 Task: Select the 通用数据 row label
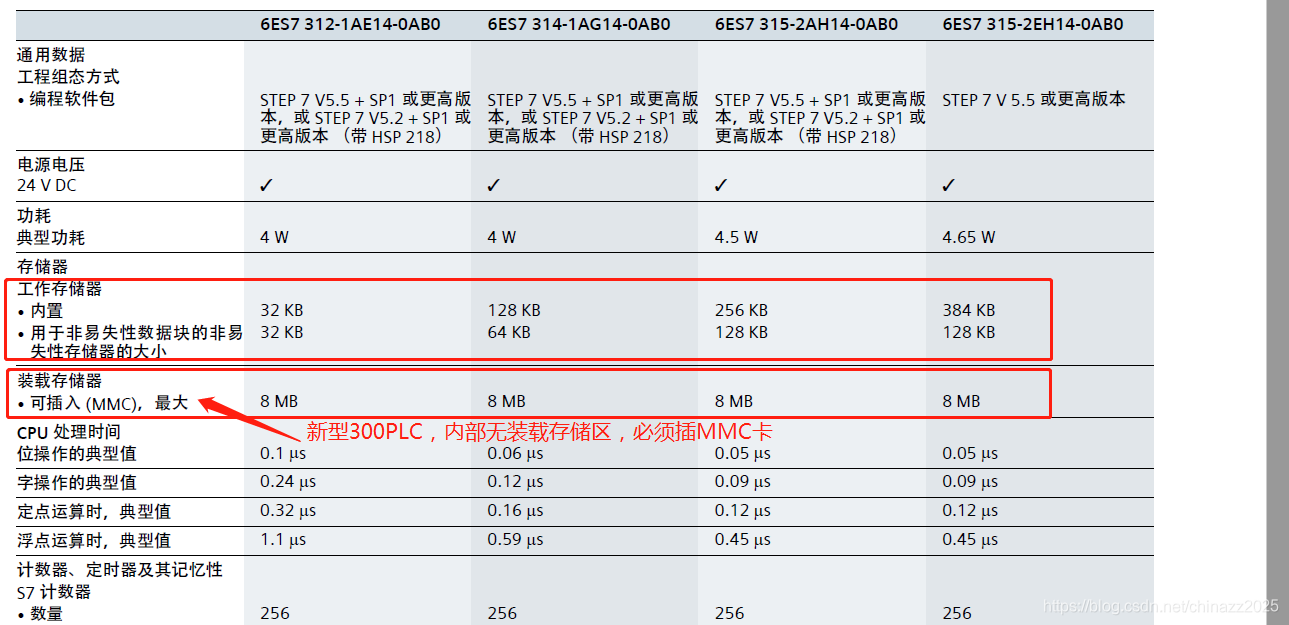pyautogui.click(x=51, y=55)
